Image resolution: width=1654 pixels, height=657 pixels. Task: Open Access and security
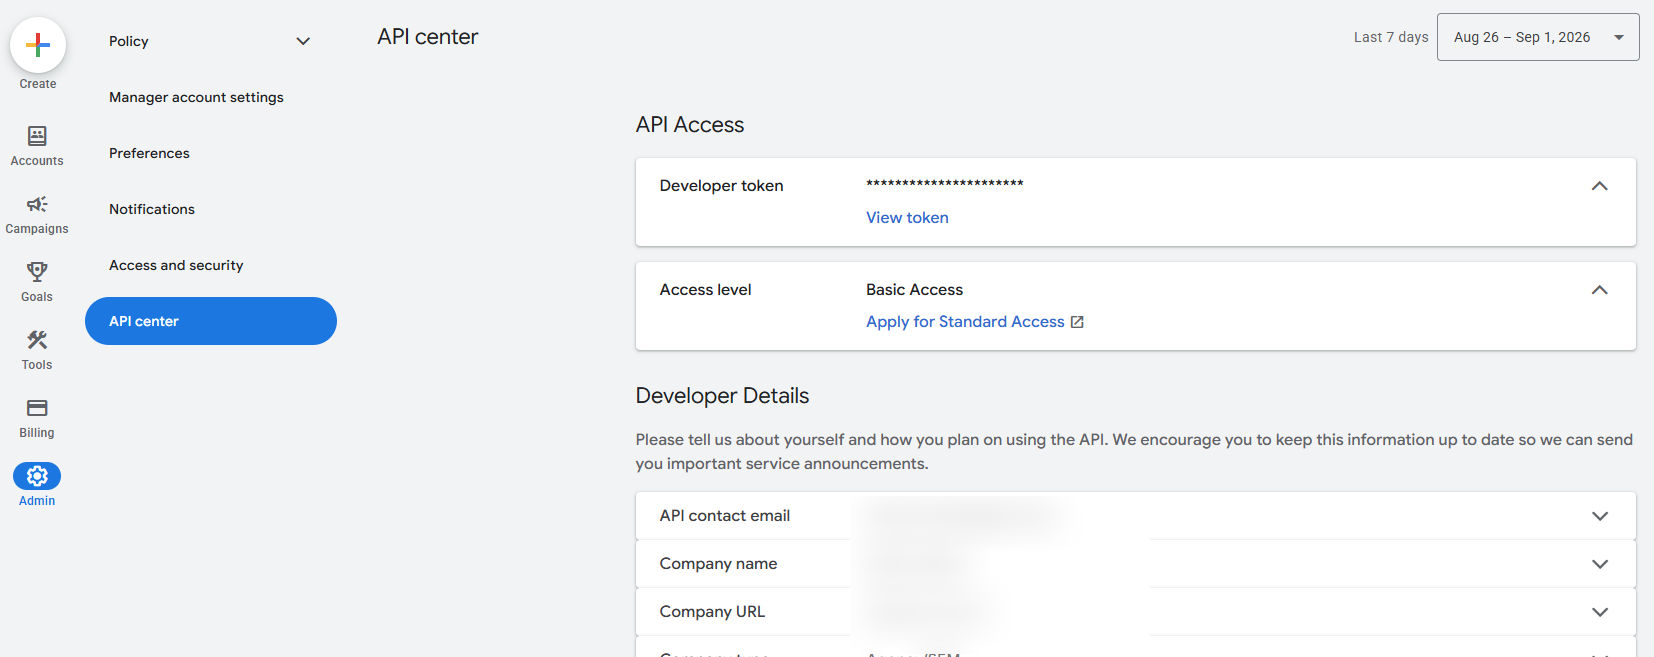tap(176, 265)
